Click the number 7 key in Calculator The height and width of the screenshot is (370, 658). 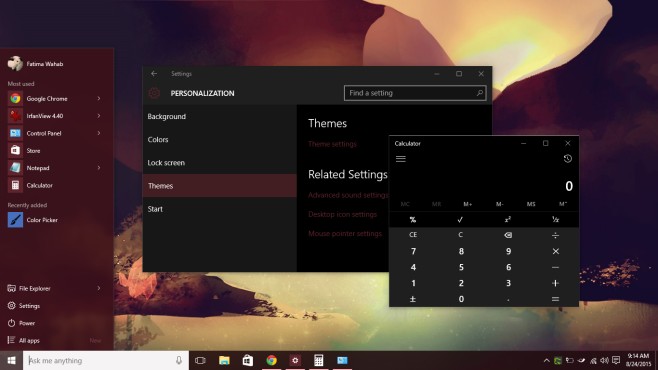pyautogui.click(x=413, y=251)
